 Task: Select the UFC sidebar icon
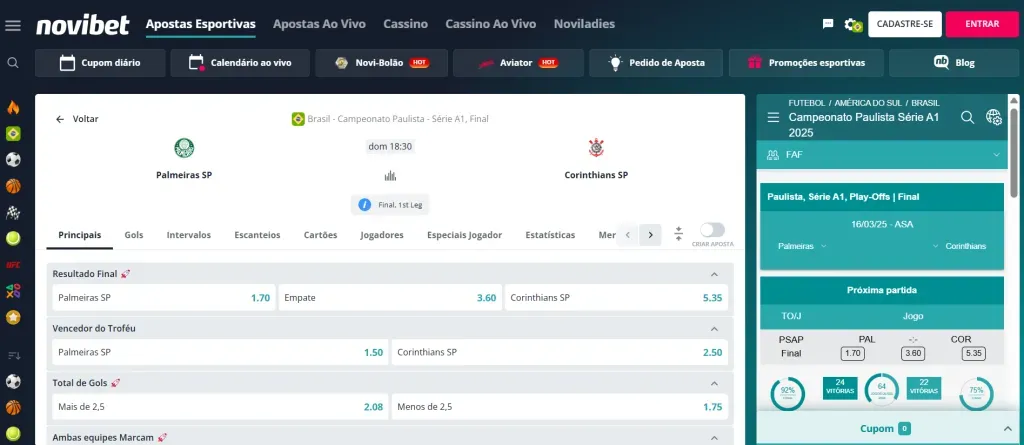13,265
